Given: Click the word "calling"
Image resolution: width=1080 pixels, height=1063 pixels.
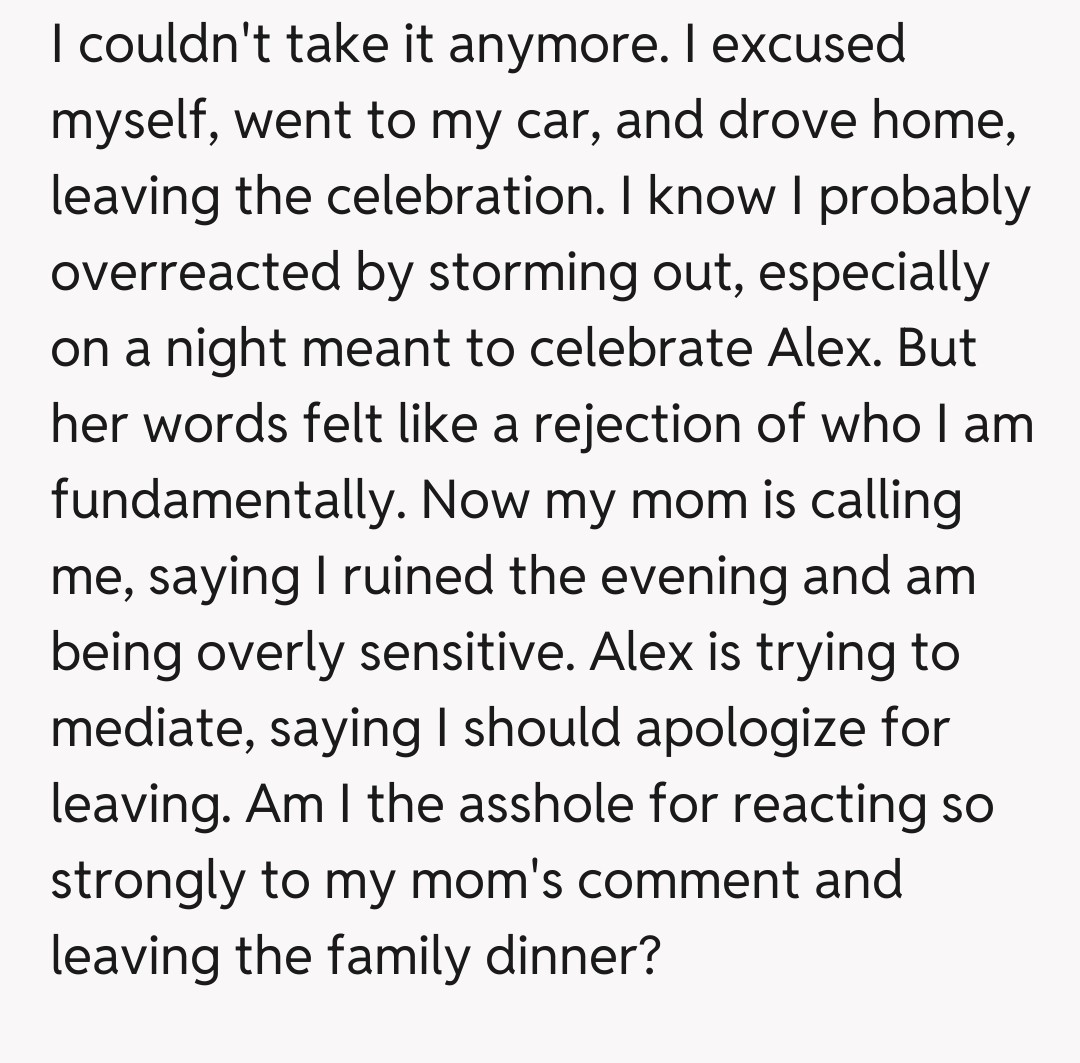Looking at the screenshot, I should tap(885, 501).
